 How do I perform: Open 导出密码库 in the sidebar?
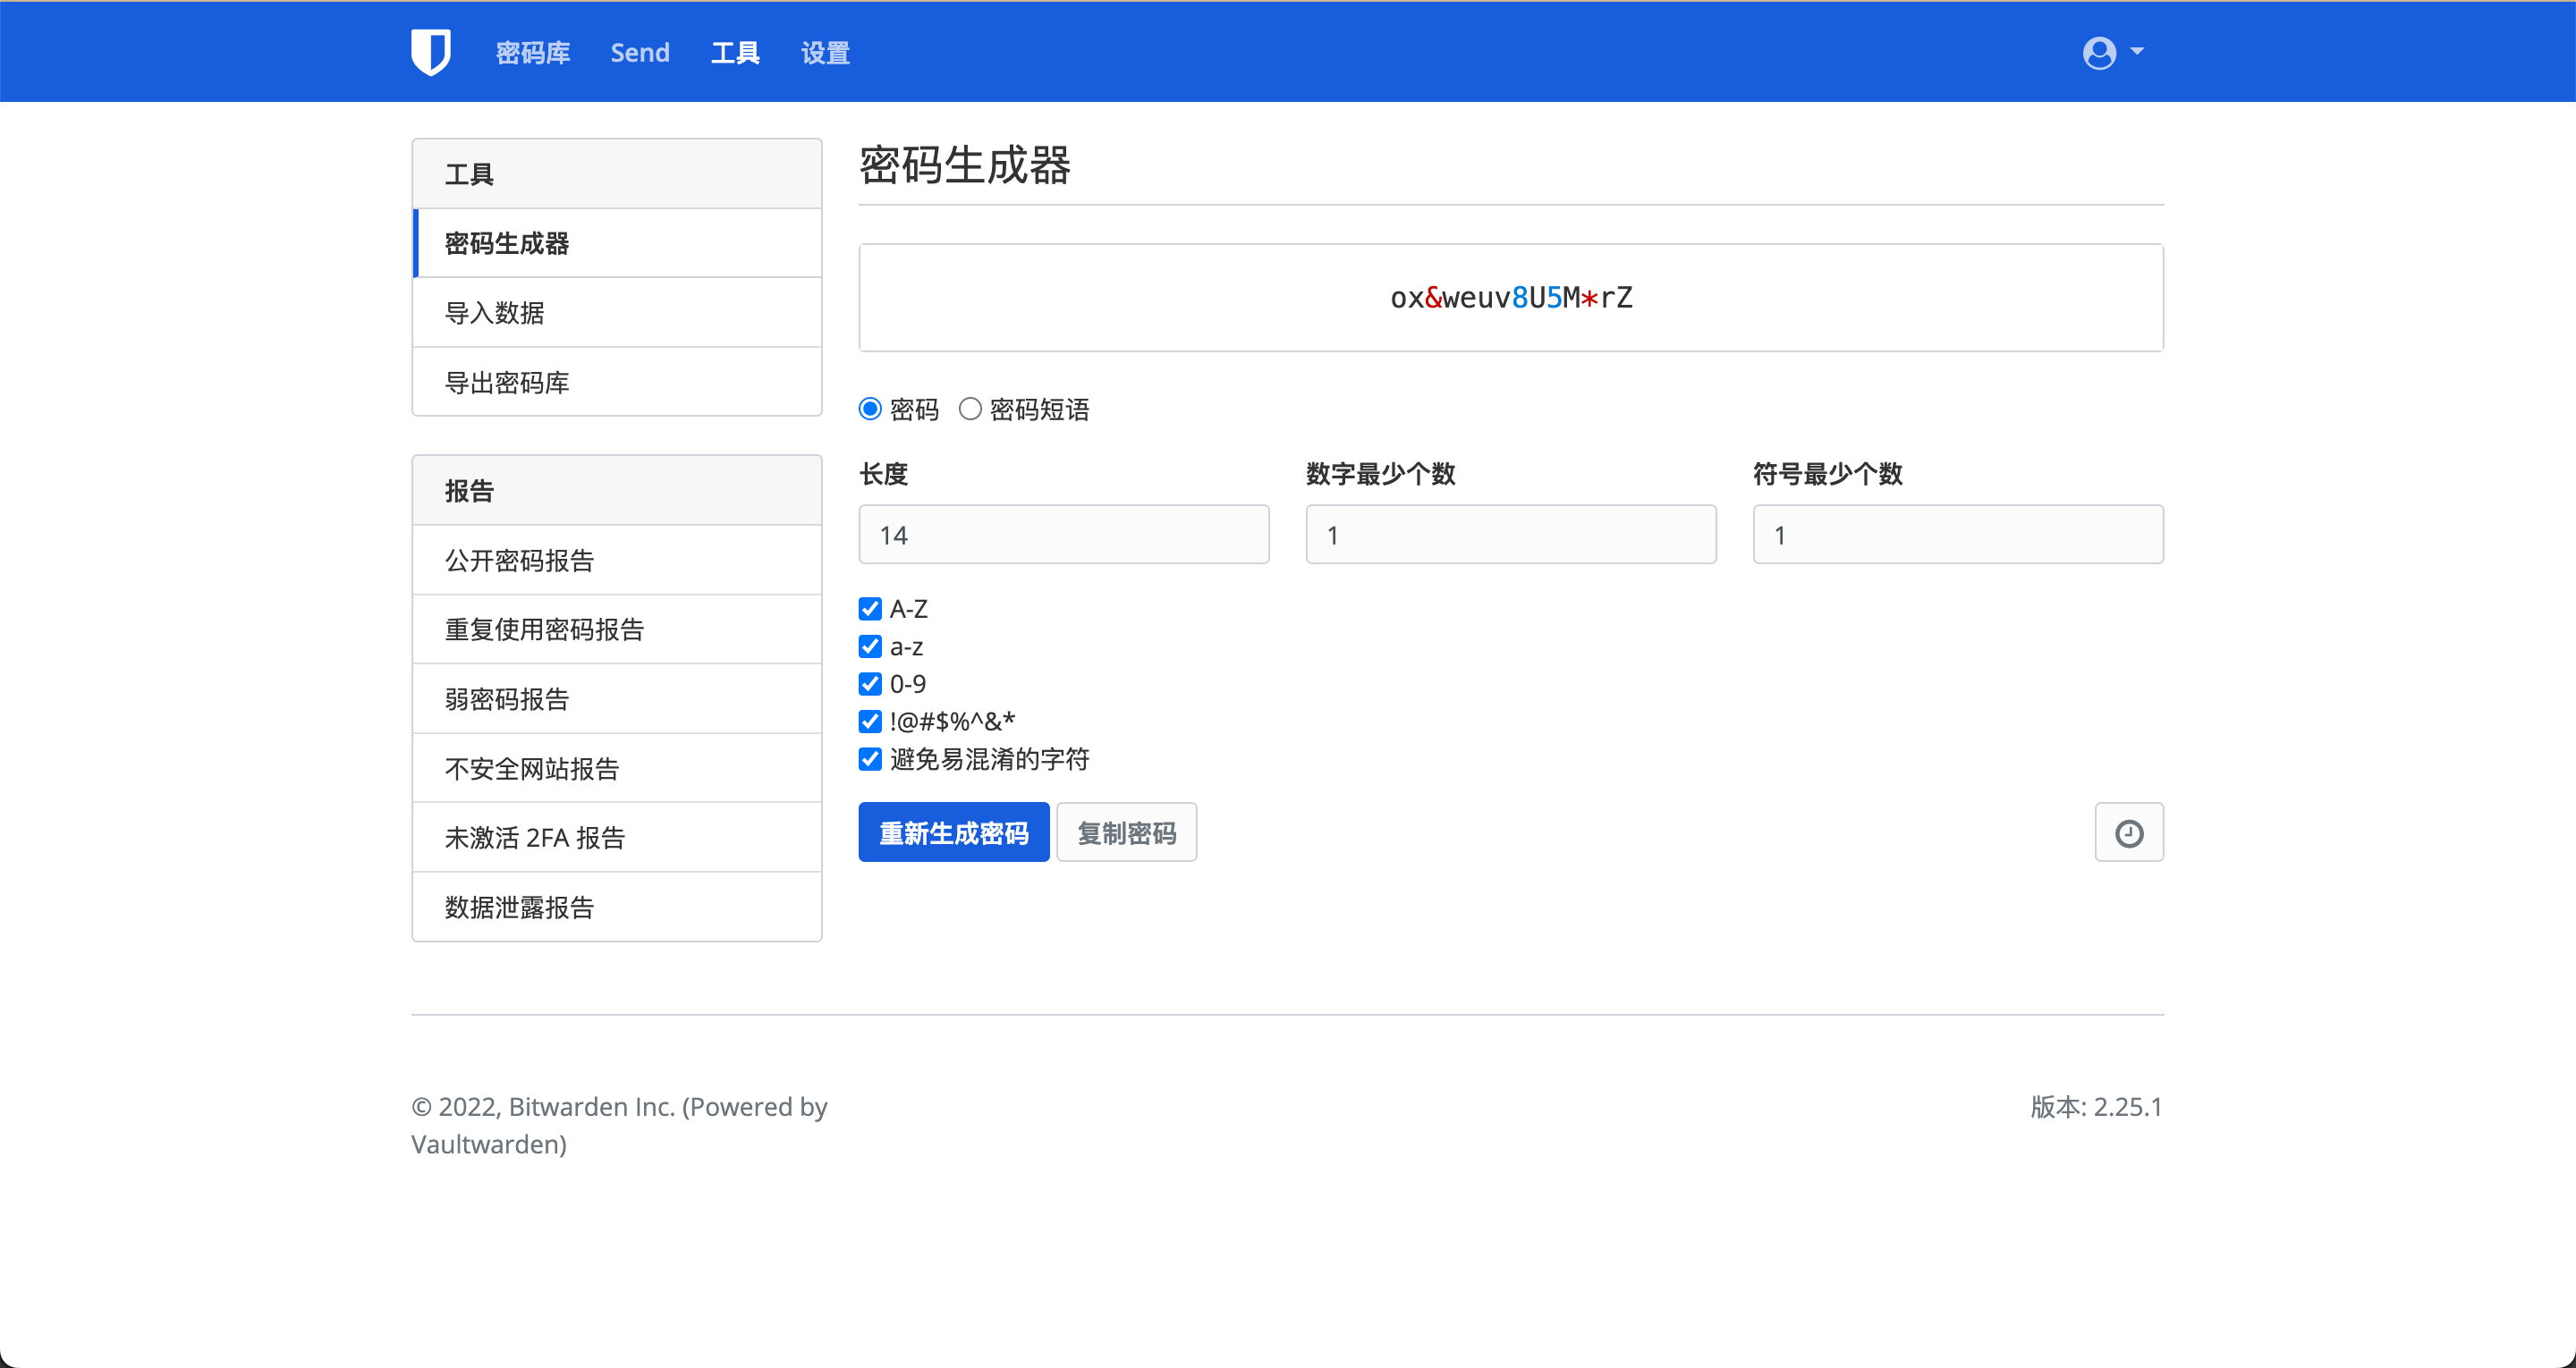pyautogui.click(x=617, y=382)
